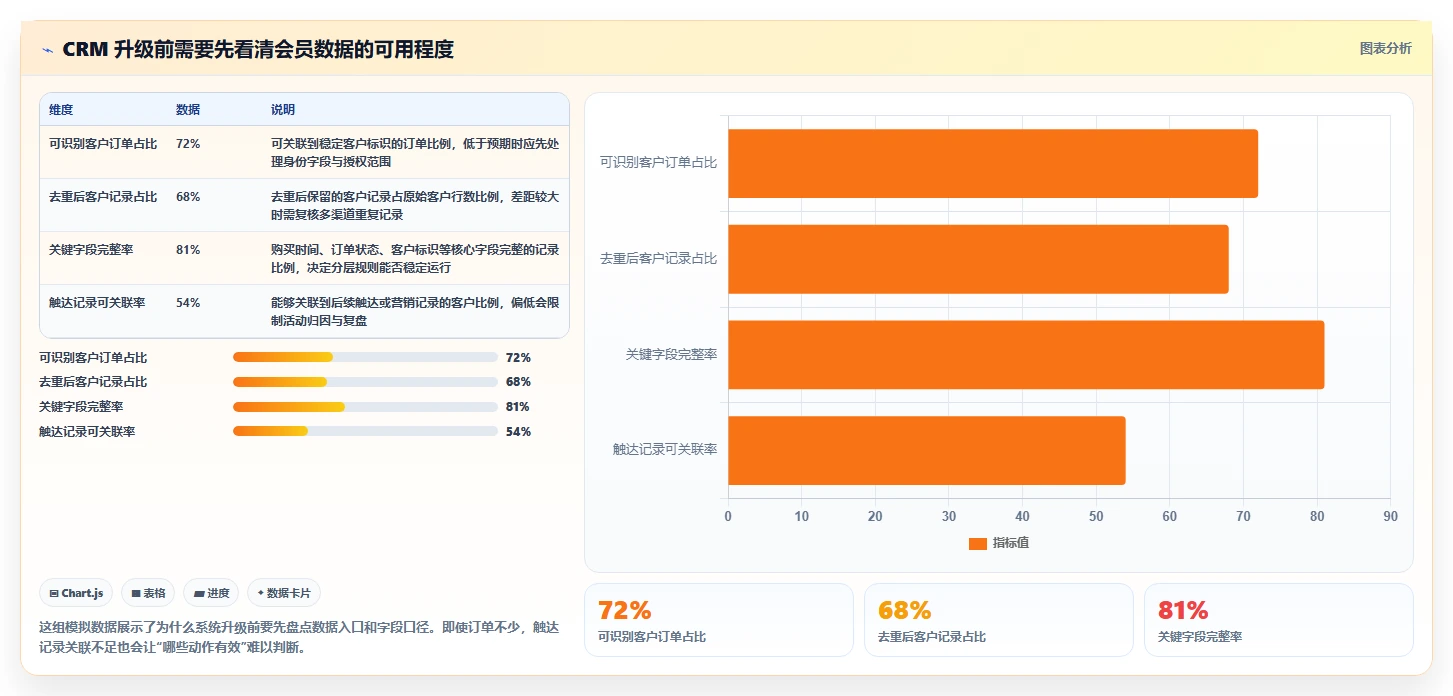
Task: Click the x-axis tick labeled 90
Action: (1390, 516)
